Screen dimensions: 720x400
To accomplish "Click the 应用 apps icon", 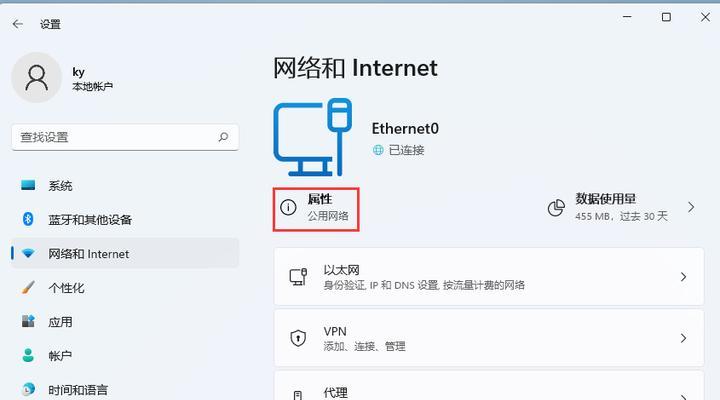I will (x=28, y=321).
